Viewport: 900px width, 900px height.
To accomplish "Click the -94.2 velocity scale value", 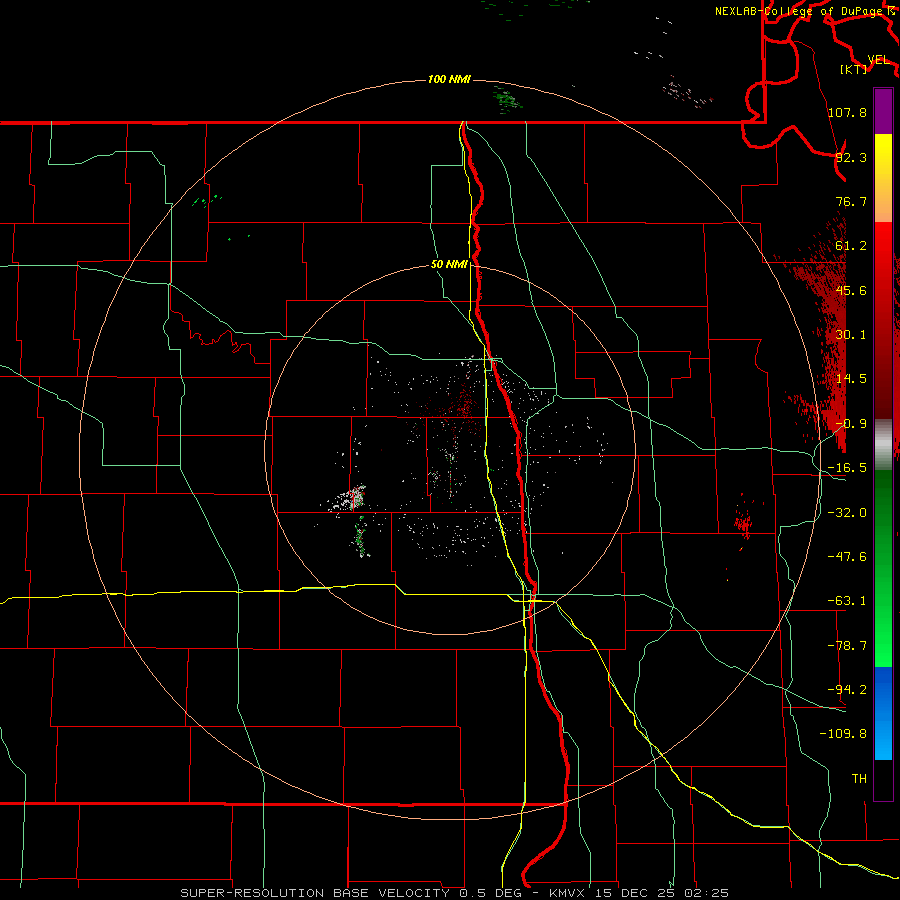I will tap(847, 689).
